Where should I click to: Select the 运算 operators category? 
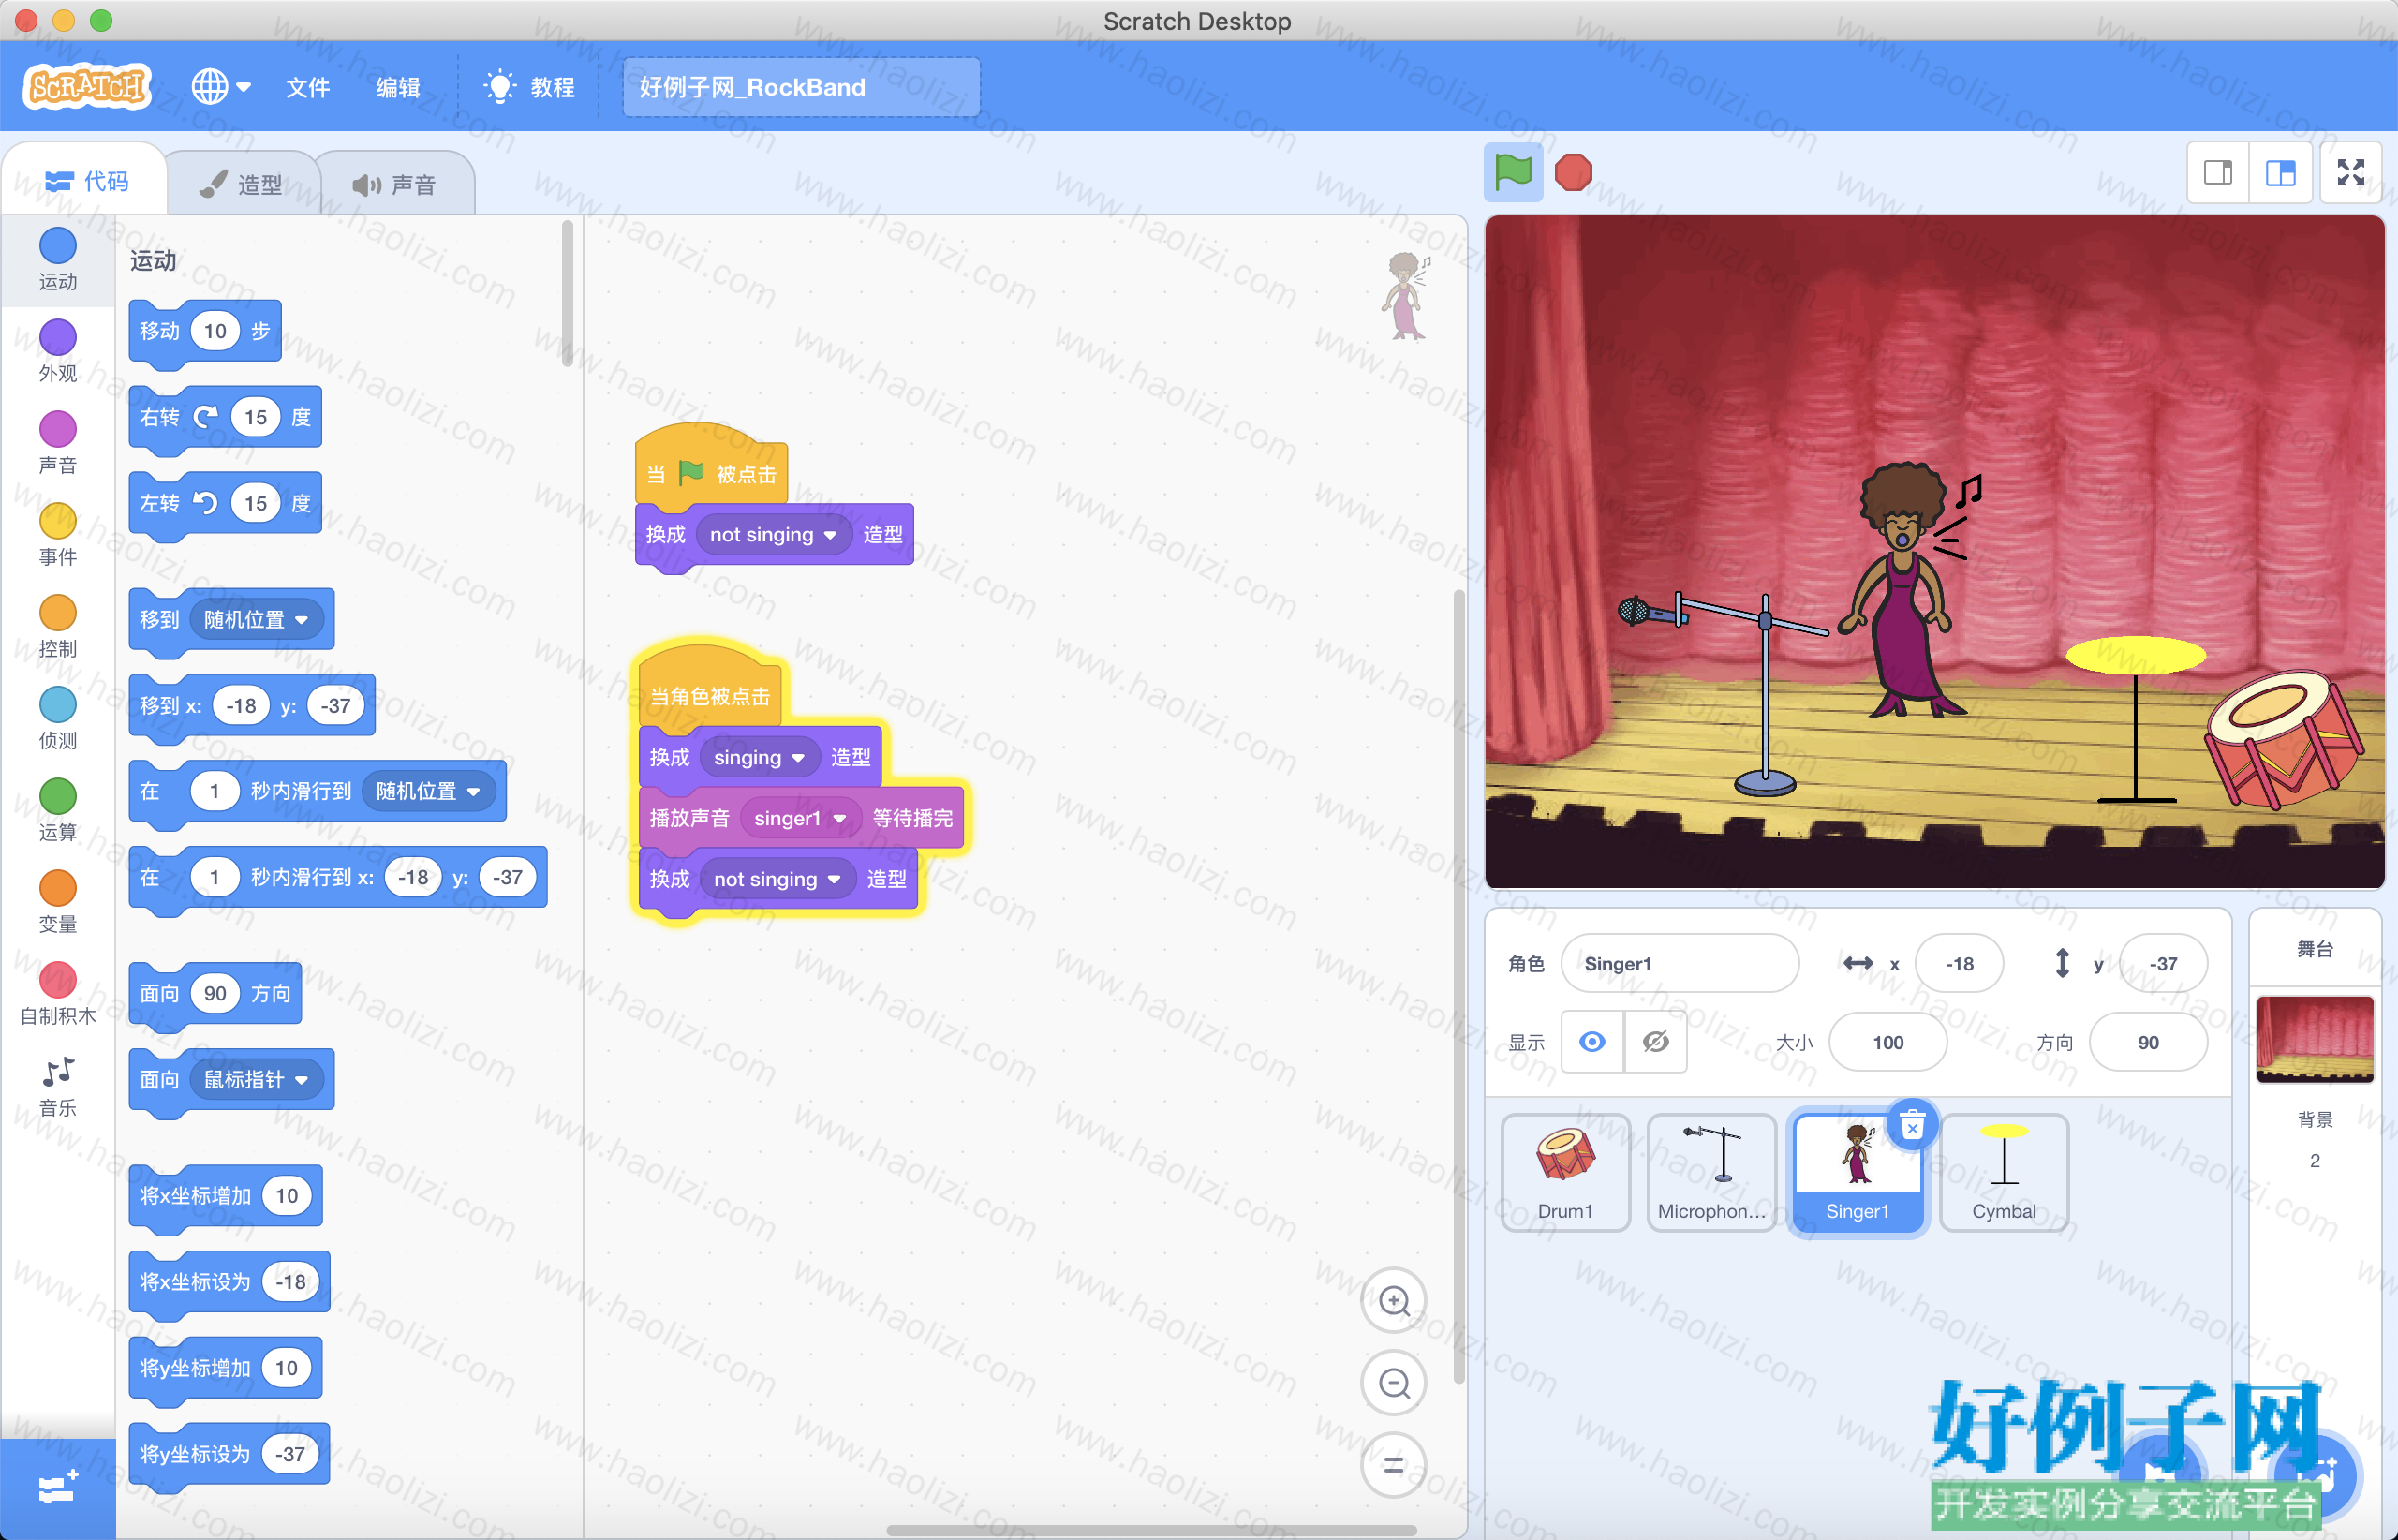click(58, 811)
